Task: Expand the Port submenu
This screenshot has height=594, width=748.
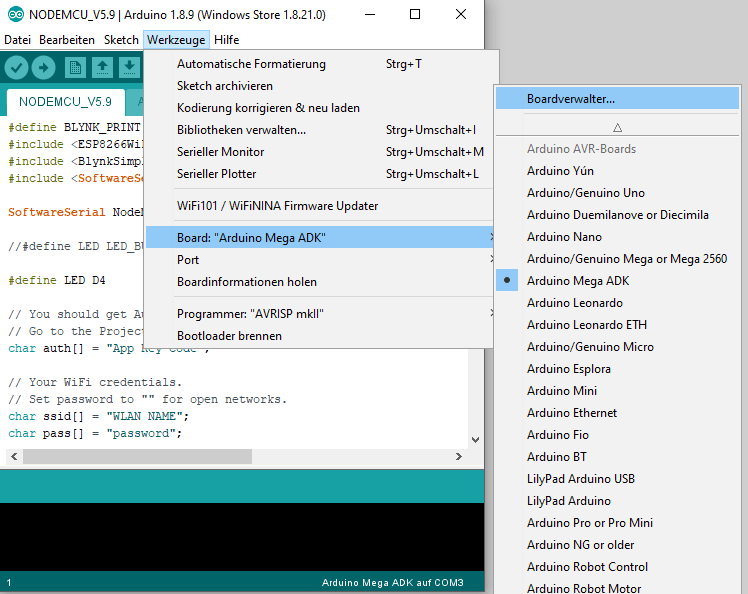Action: coord(319,260)
